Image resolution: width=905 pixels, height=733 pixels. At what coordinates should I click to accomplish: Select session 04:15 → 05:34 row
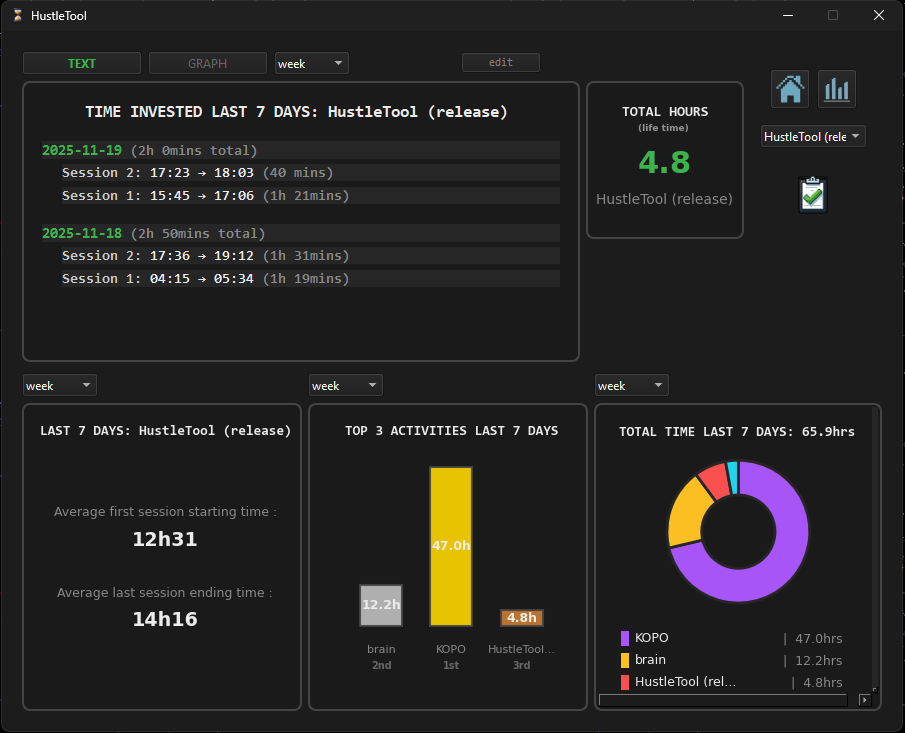311,279
